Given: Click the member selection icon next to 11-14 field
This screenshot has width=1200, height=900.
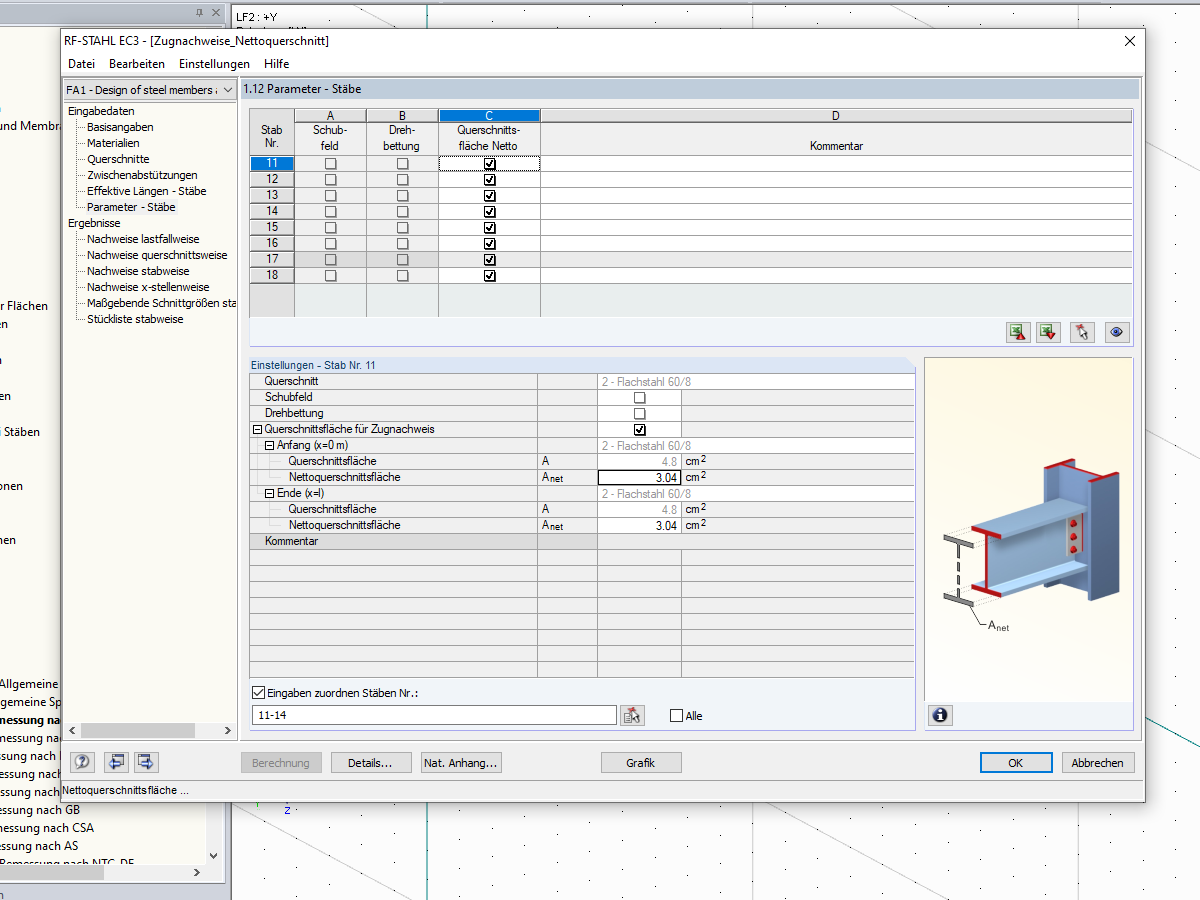Looking at the screenshot, I should (x=632, y=715).
